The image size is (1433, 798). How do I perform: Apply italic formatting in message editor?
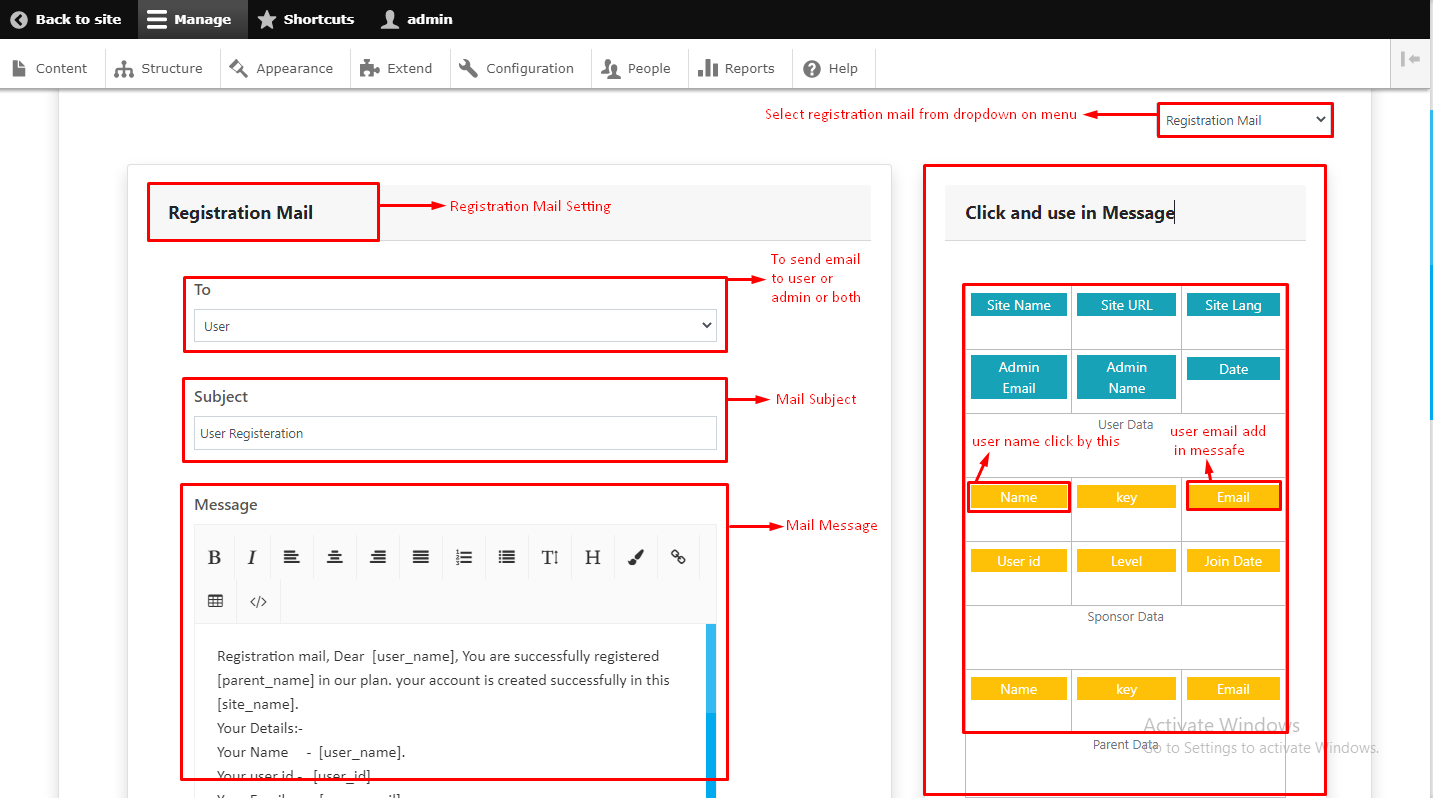coord(252,557)
